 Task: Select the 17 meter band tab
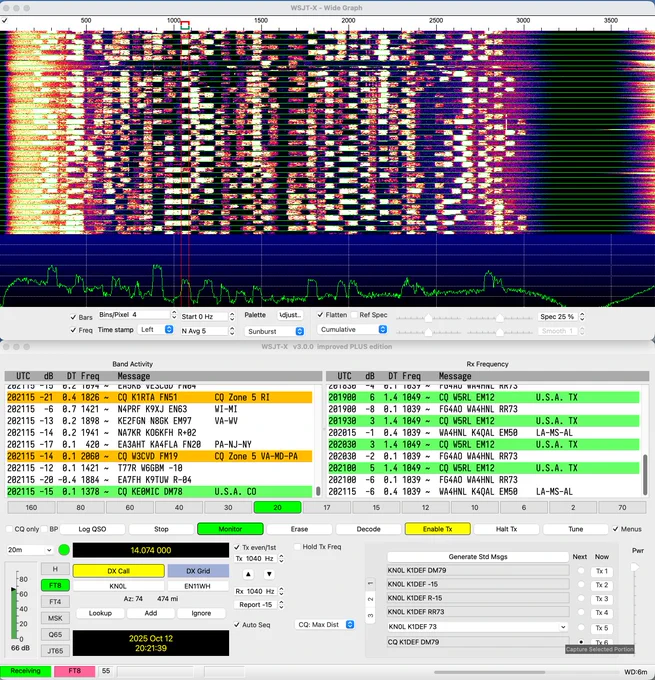(327, 507)
